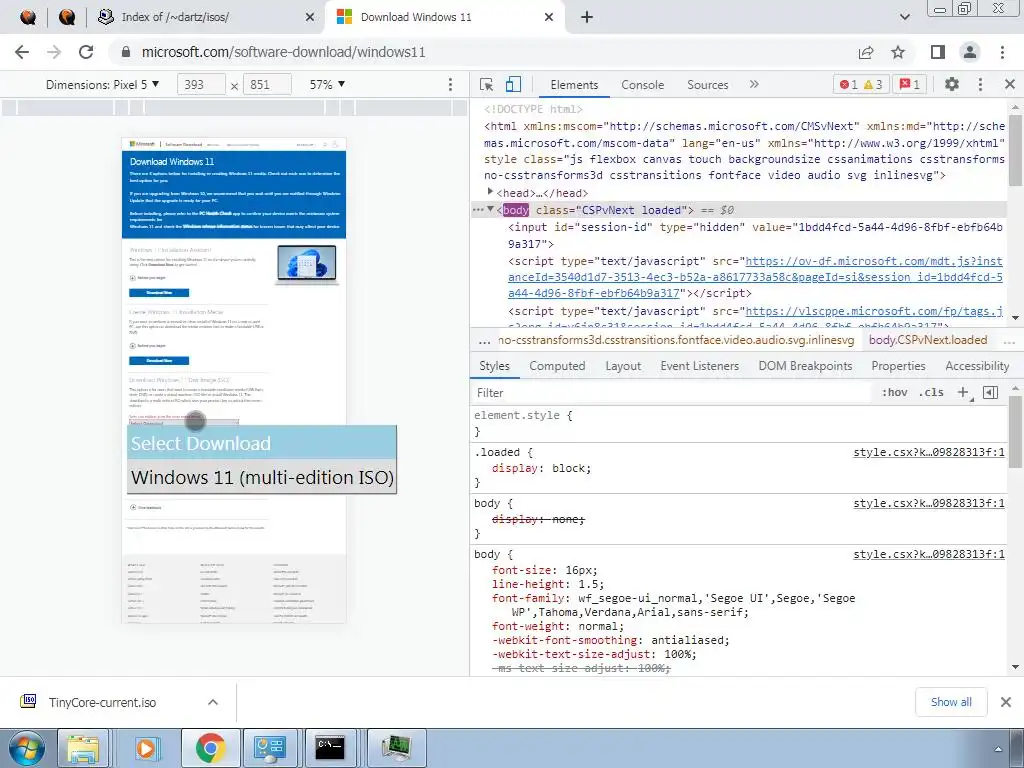Open the ov-df.microsoft.com mdt.js script link
1024x768 pixels.
coord(756,277)
